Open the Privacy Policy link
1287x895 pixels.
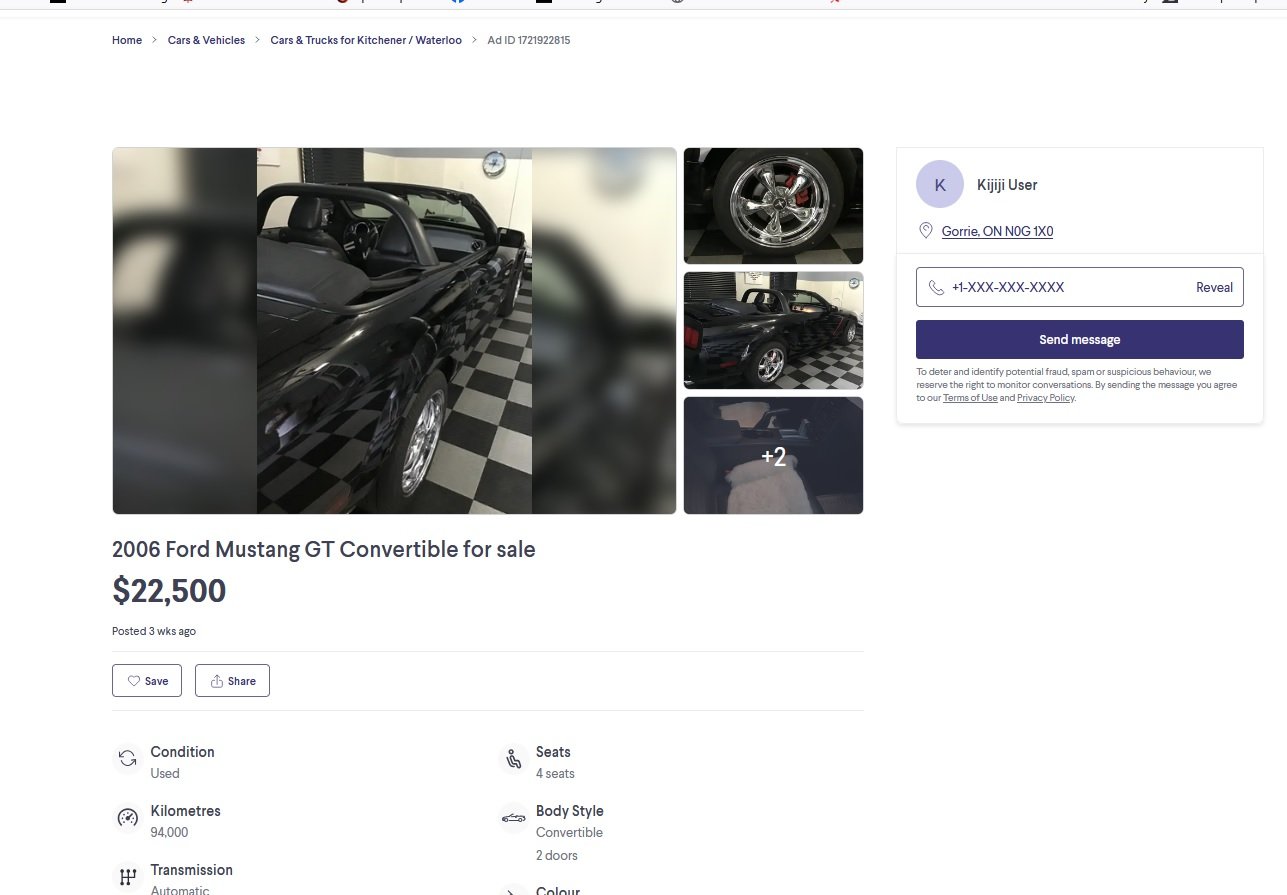(1045, 398)
